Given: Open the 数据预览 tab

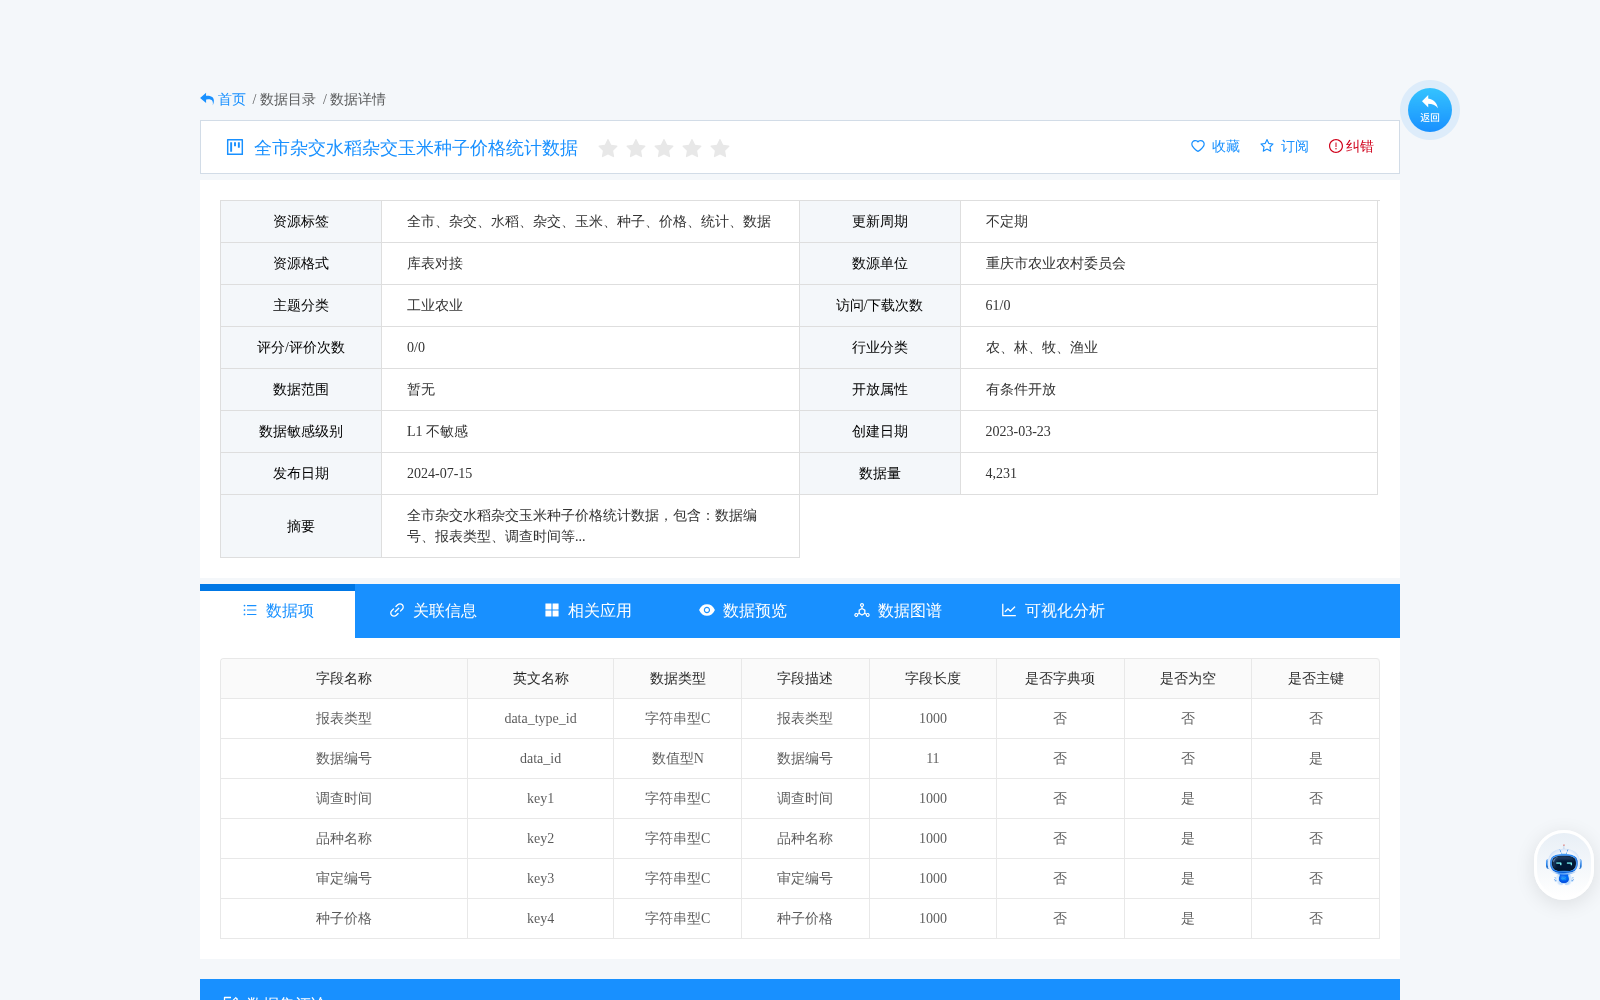Looking at the screenshot, I should (743, 611).
